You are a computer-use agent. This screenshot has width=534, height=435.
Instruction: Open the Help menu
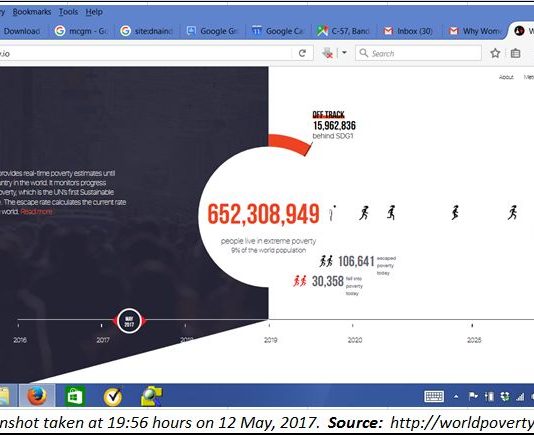click(94, 12)
